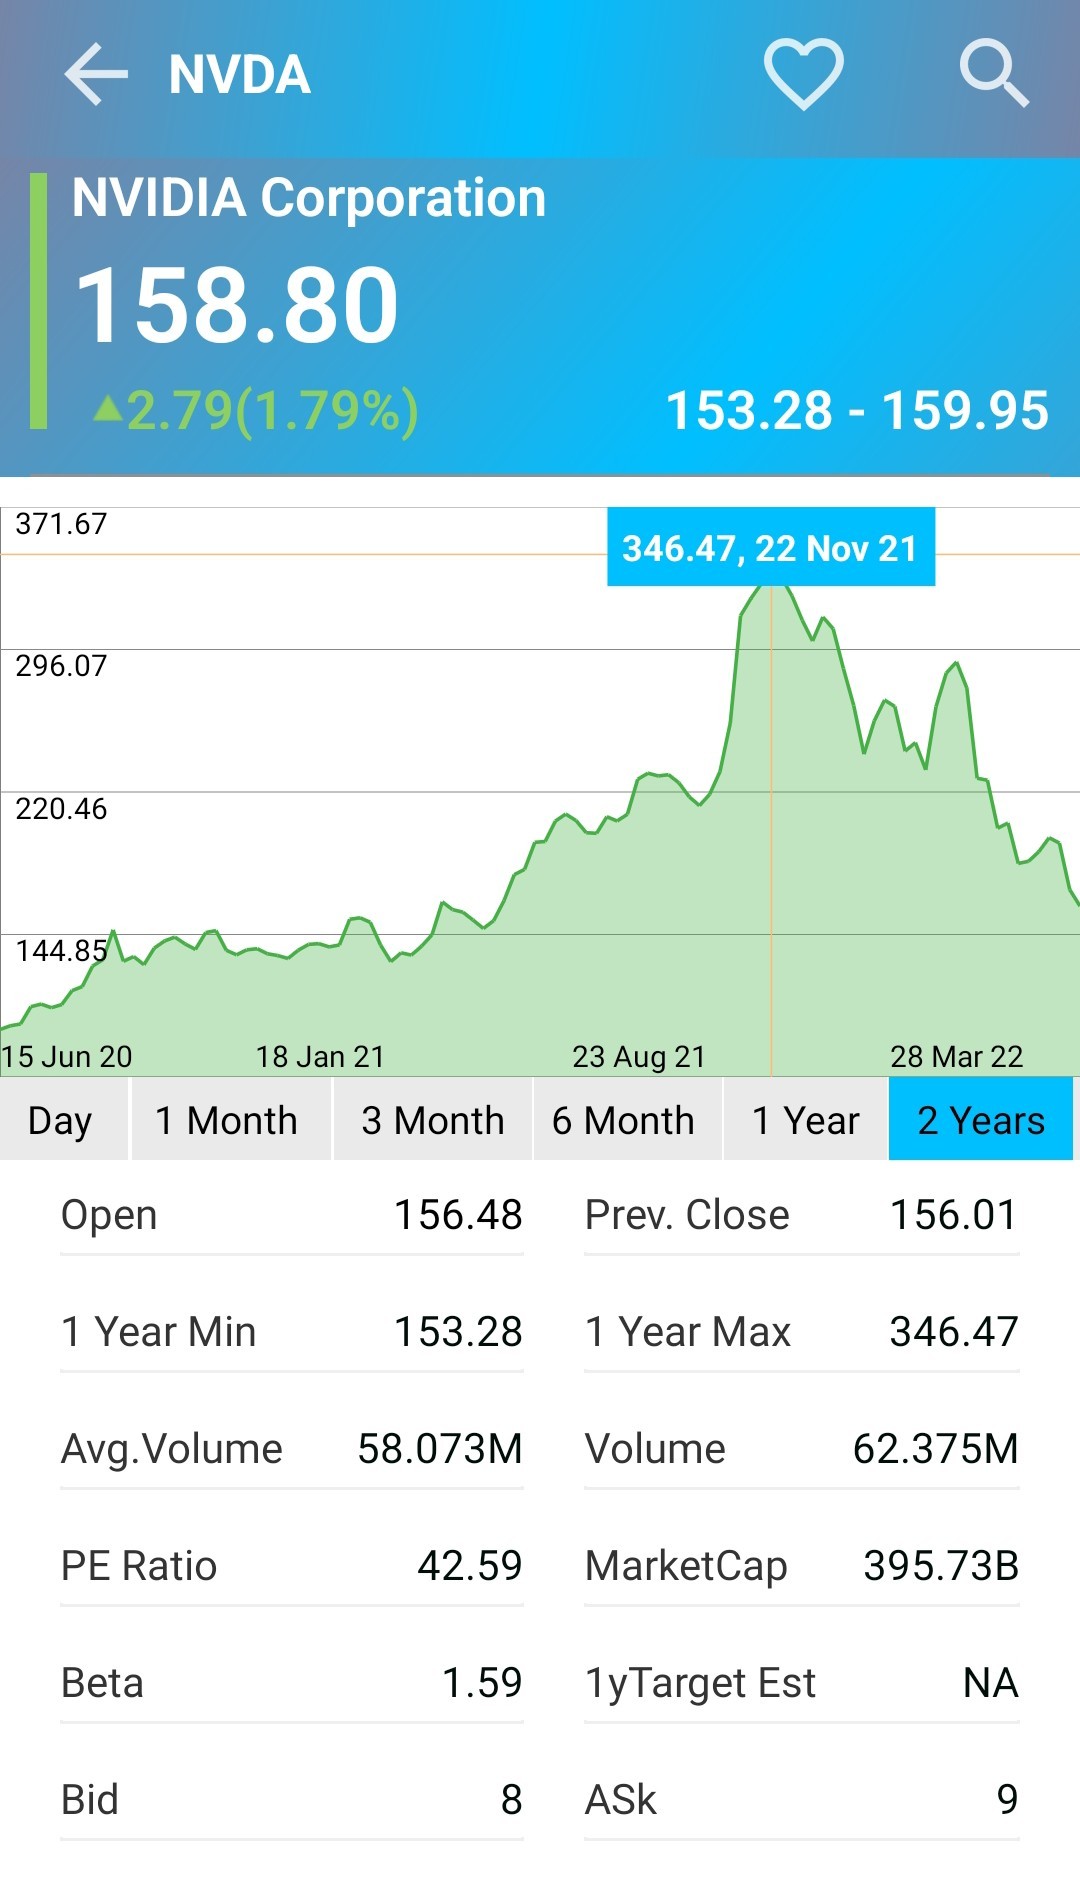Tap the back arrow icon

pos(96,74)
